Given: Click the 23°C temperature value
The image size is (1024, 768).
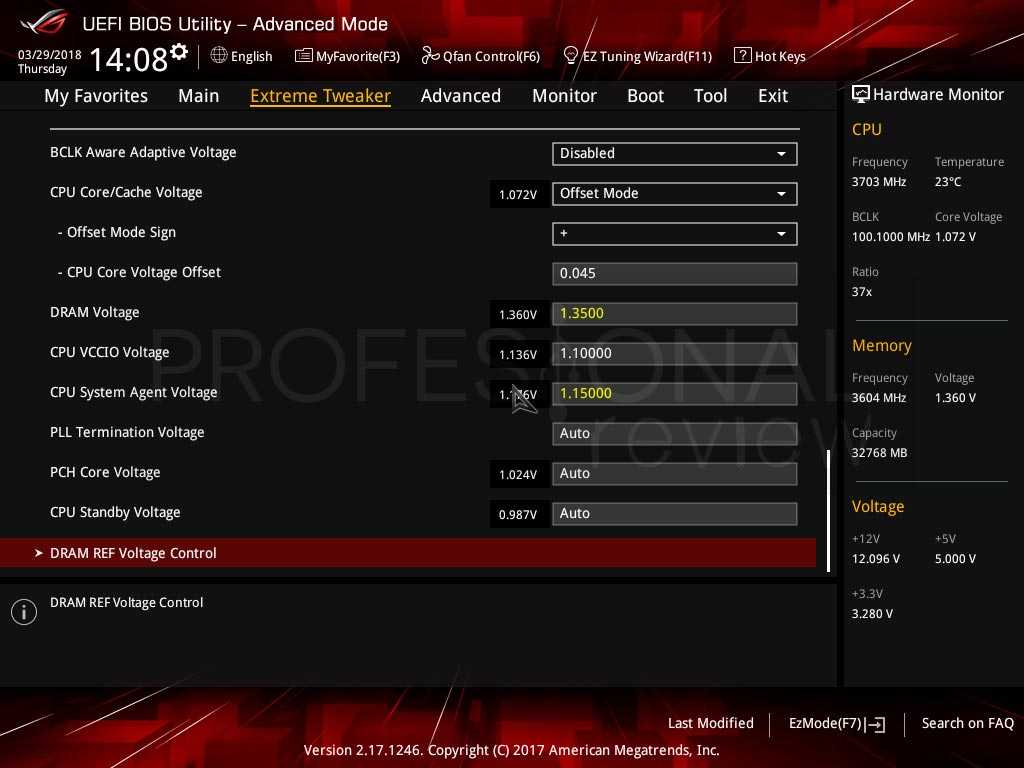Looking at the screenshot, I should [x=948, y=182].
